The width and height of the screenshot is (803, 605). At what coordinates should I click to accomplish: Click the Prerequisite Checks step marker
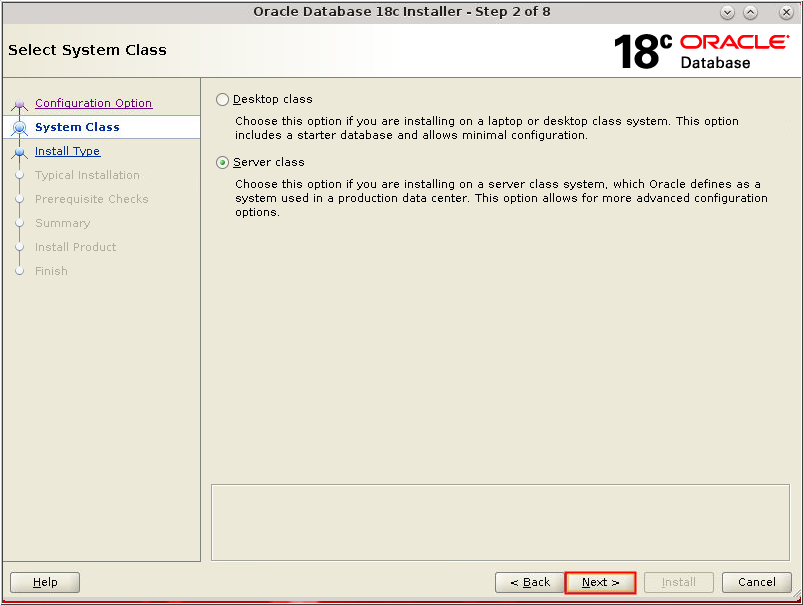point(20,199)
